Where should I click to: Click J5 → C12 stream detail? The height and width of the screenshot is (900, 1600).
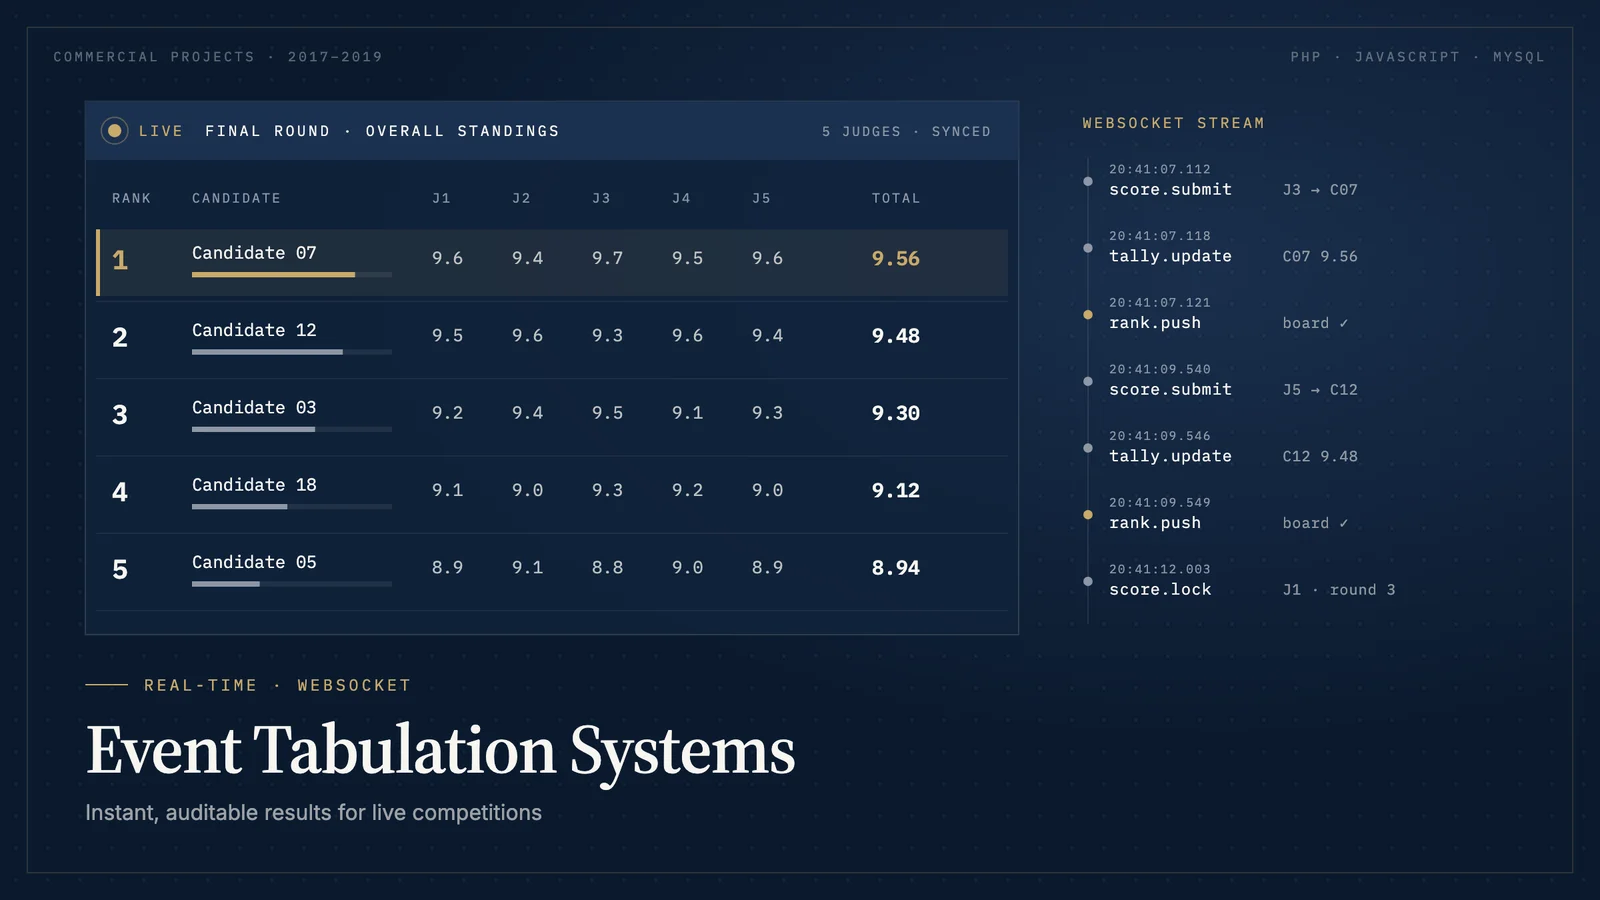[x=1320, y=390]
